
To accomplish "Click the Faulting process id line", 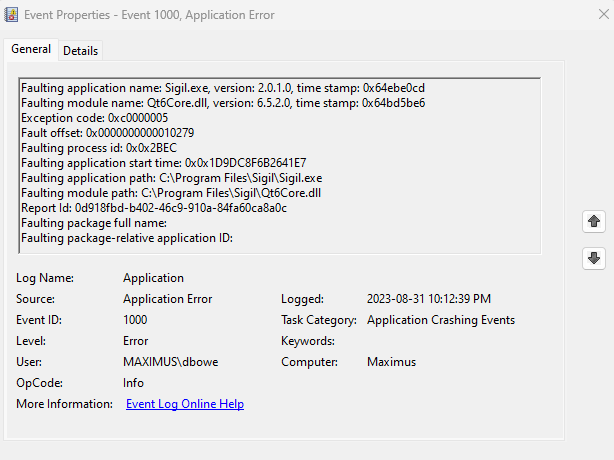I will coord(99,148).
